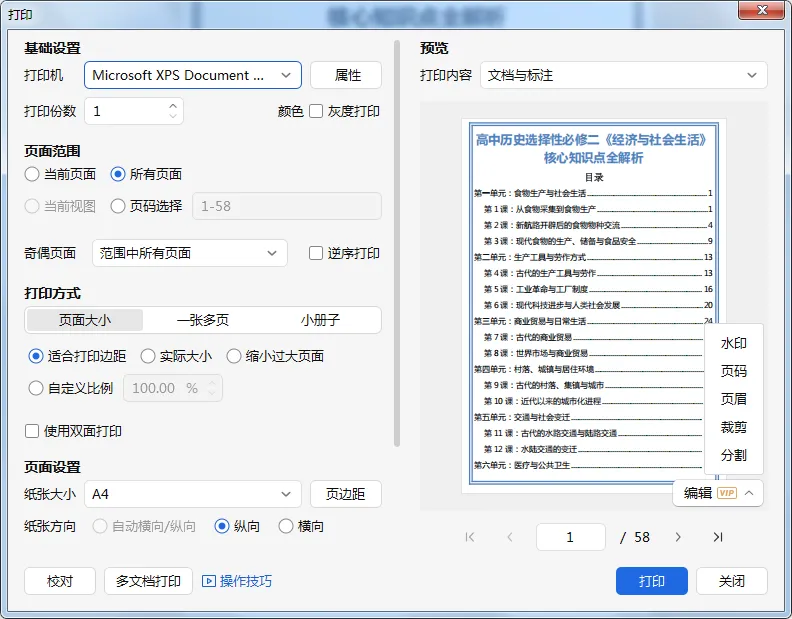Screen dimensions: 792x619
Task: Click the page range 1-58 field
Action: [287, 206]
